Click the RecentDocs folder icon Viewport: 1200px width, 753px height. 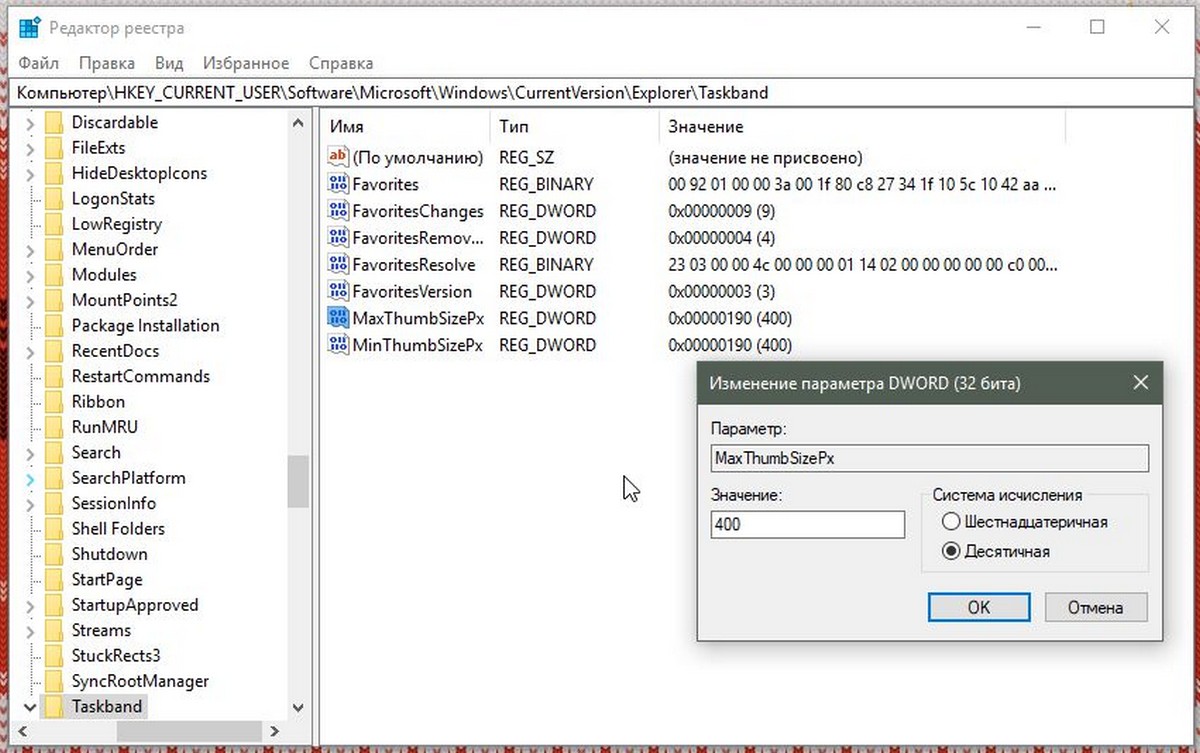[53, 351]
